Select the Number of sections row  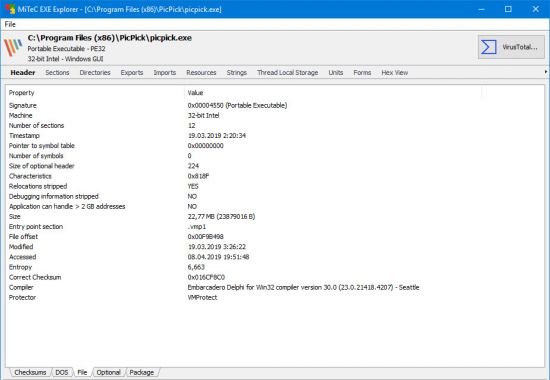click(276, 126)
